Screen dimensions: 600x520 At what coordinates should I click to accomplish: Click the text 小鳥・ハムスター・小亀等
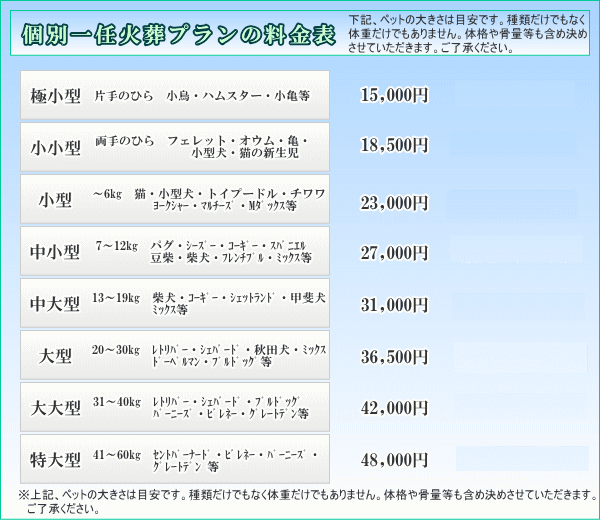click(238, 95)
